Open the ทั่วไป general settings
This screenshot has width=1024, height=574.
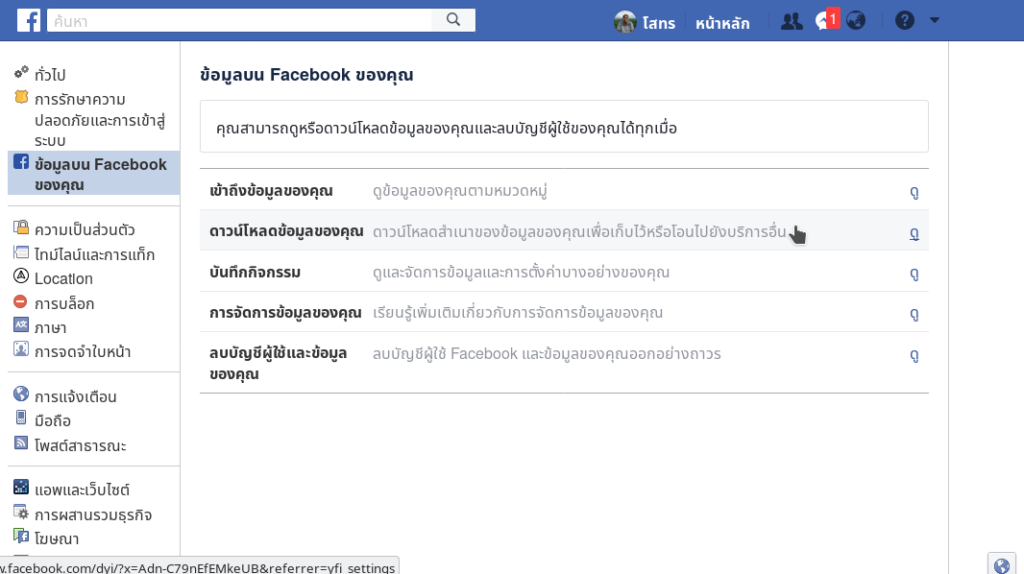pos(50,74)
